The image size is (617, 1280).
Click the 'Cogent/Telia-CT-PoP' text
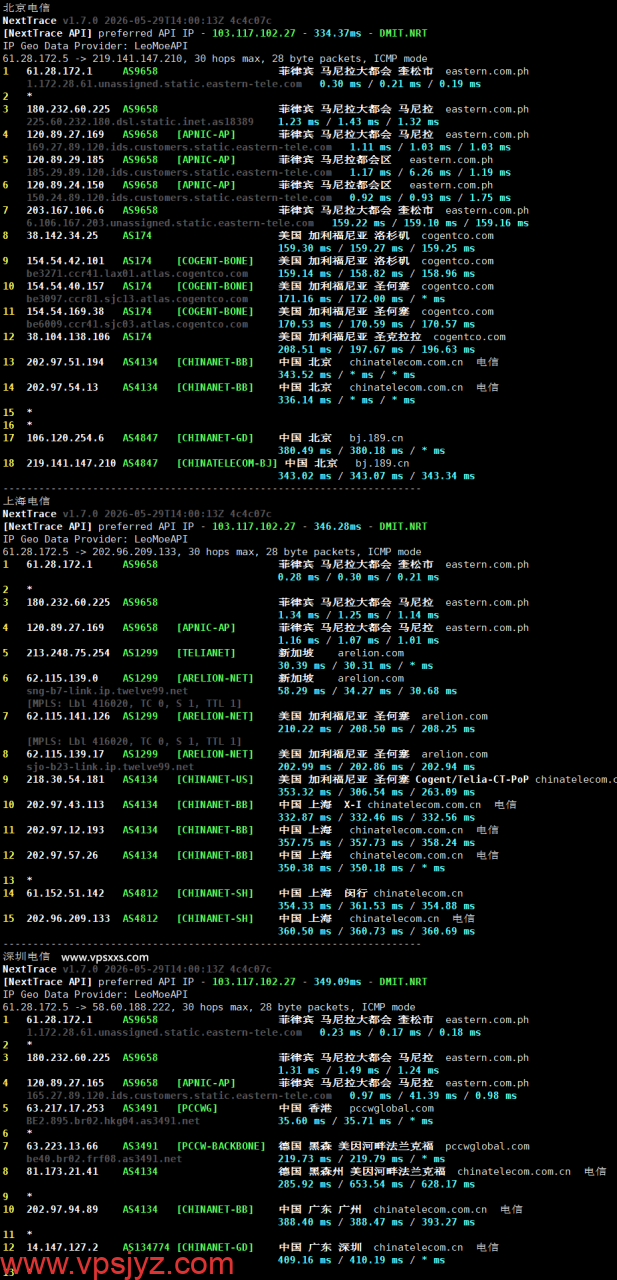tap(472, 779)
